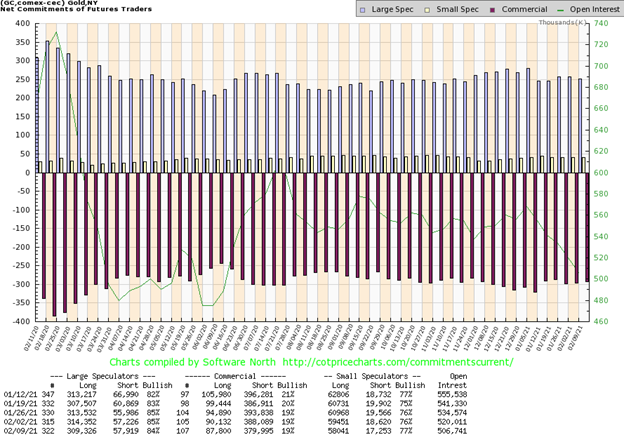Click the 01/26/21 date row label
The image size is (624, 435).
20,413
